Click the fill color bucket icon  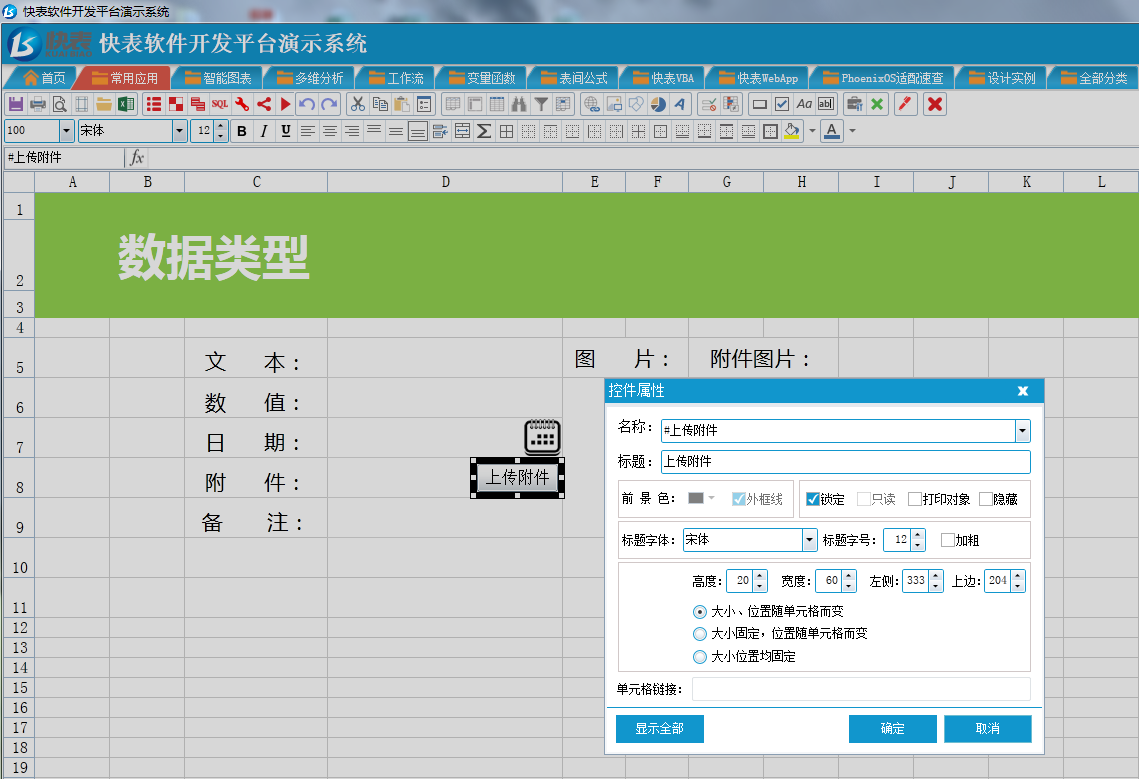coord(792,131)
